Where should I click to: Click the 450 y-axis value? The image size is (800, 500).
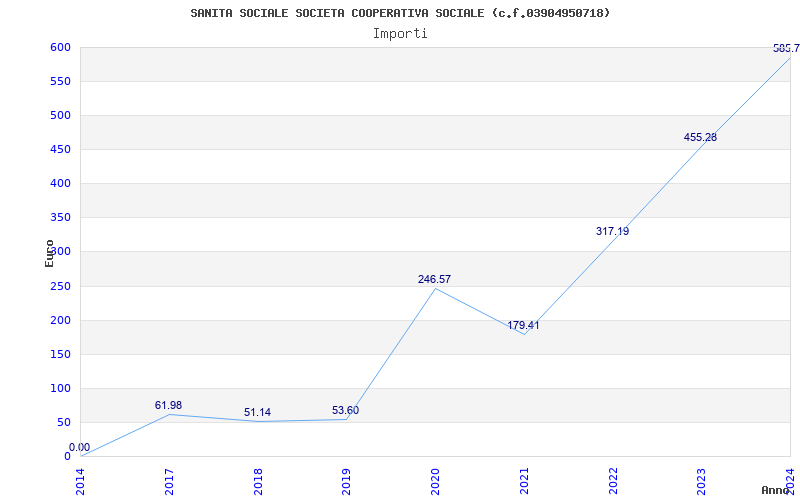click(60, 149)
